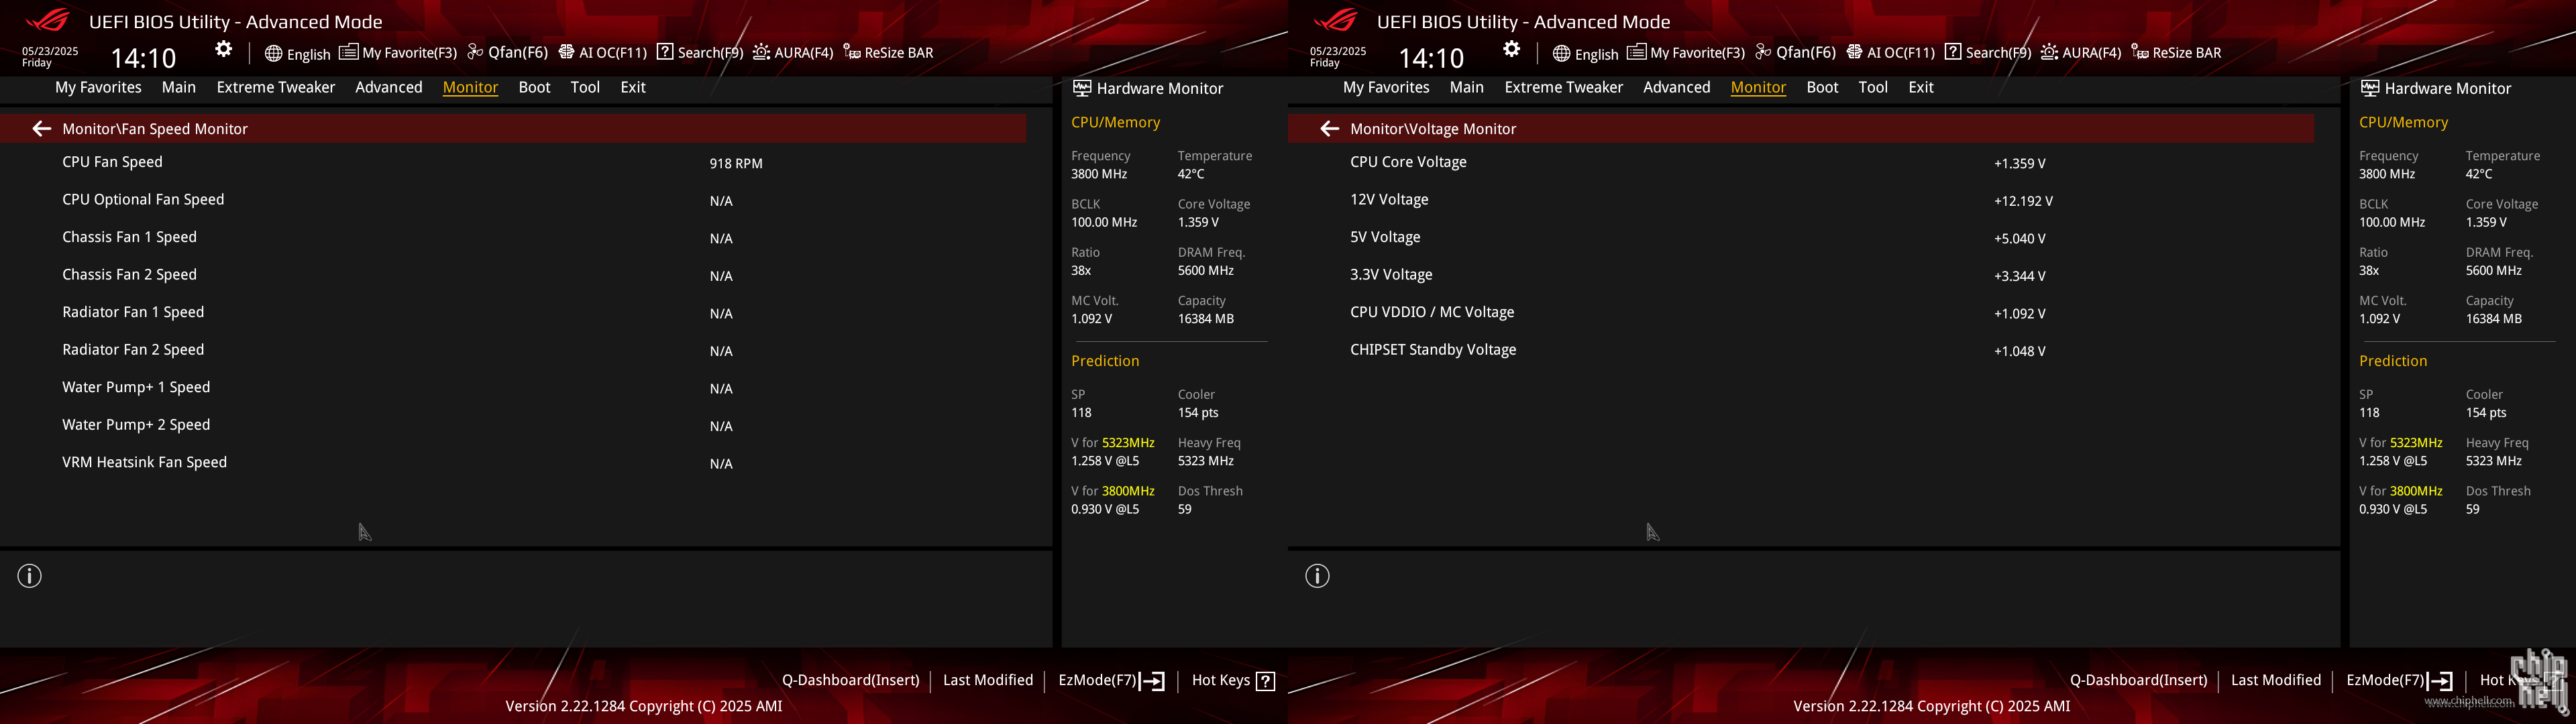This screenshot has width=2576, height=724.
Task: Open AI OC(F11) in left Fan Speed screen
Action: [x=603, y=52]
